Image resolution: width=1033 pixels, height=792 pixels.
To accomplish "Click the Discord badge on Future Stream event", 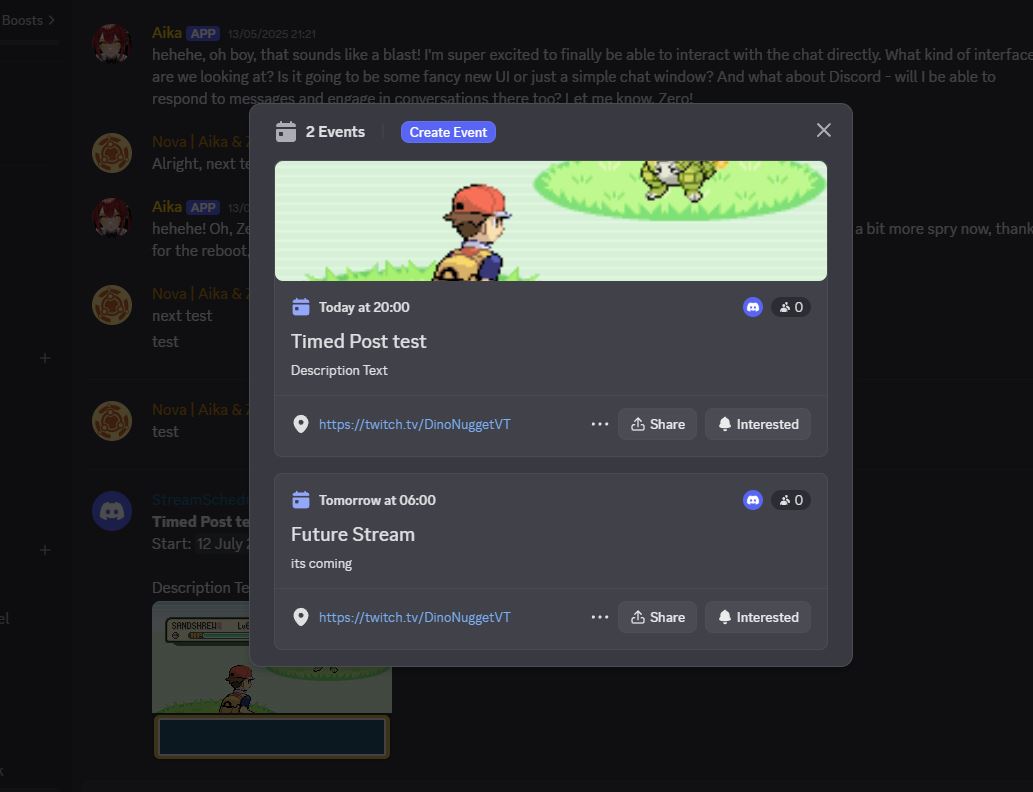I will [x=752, y=499].
